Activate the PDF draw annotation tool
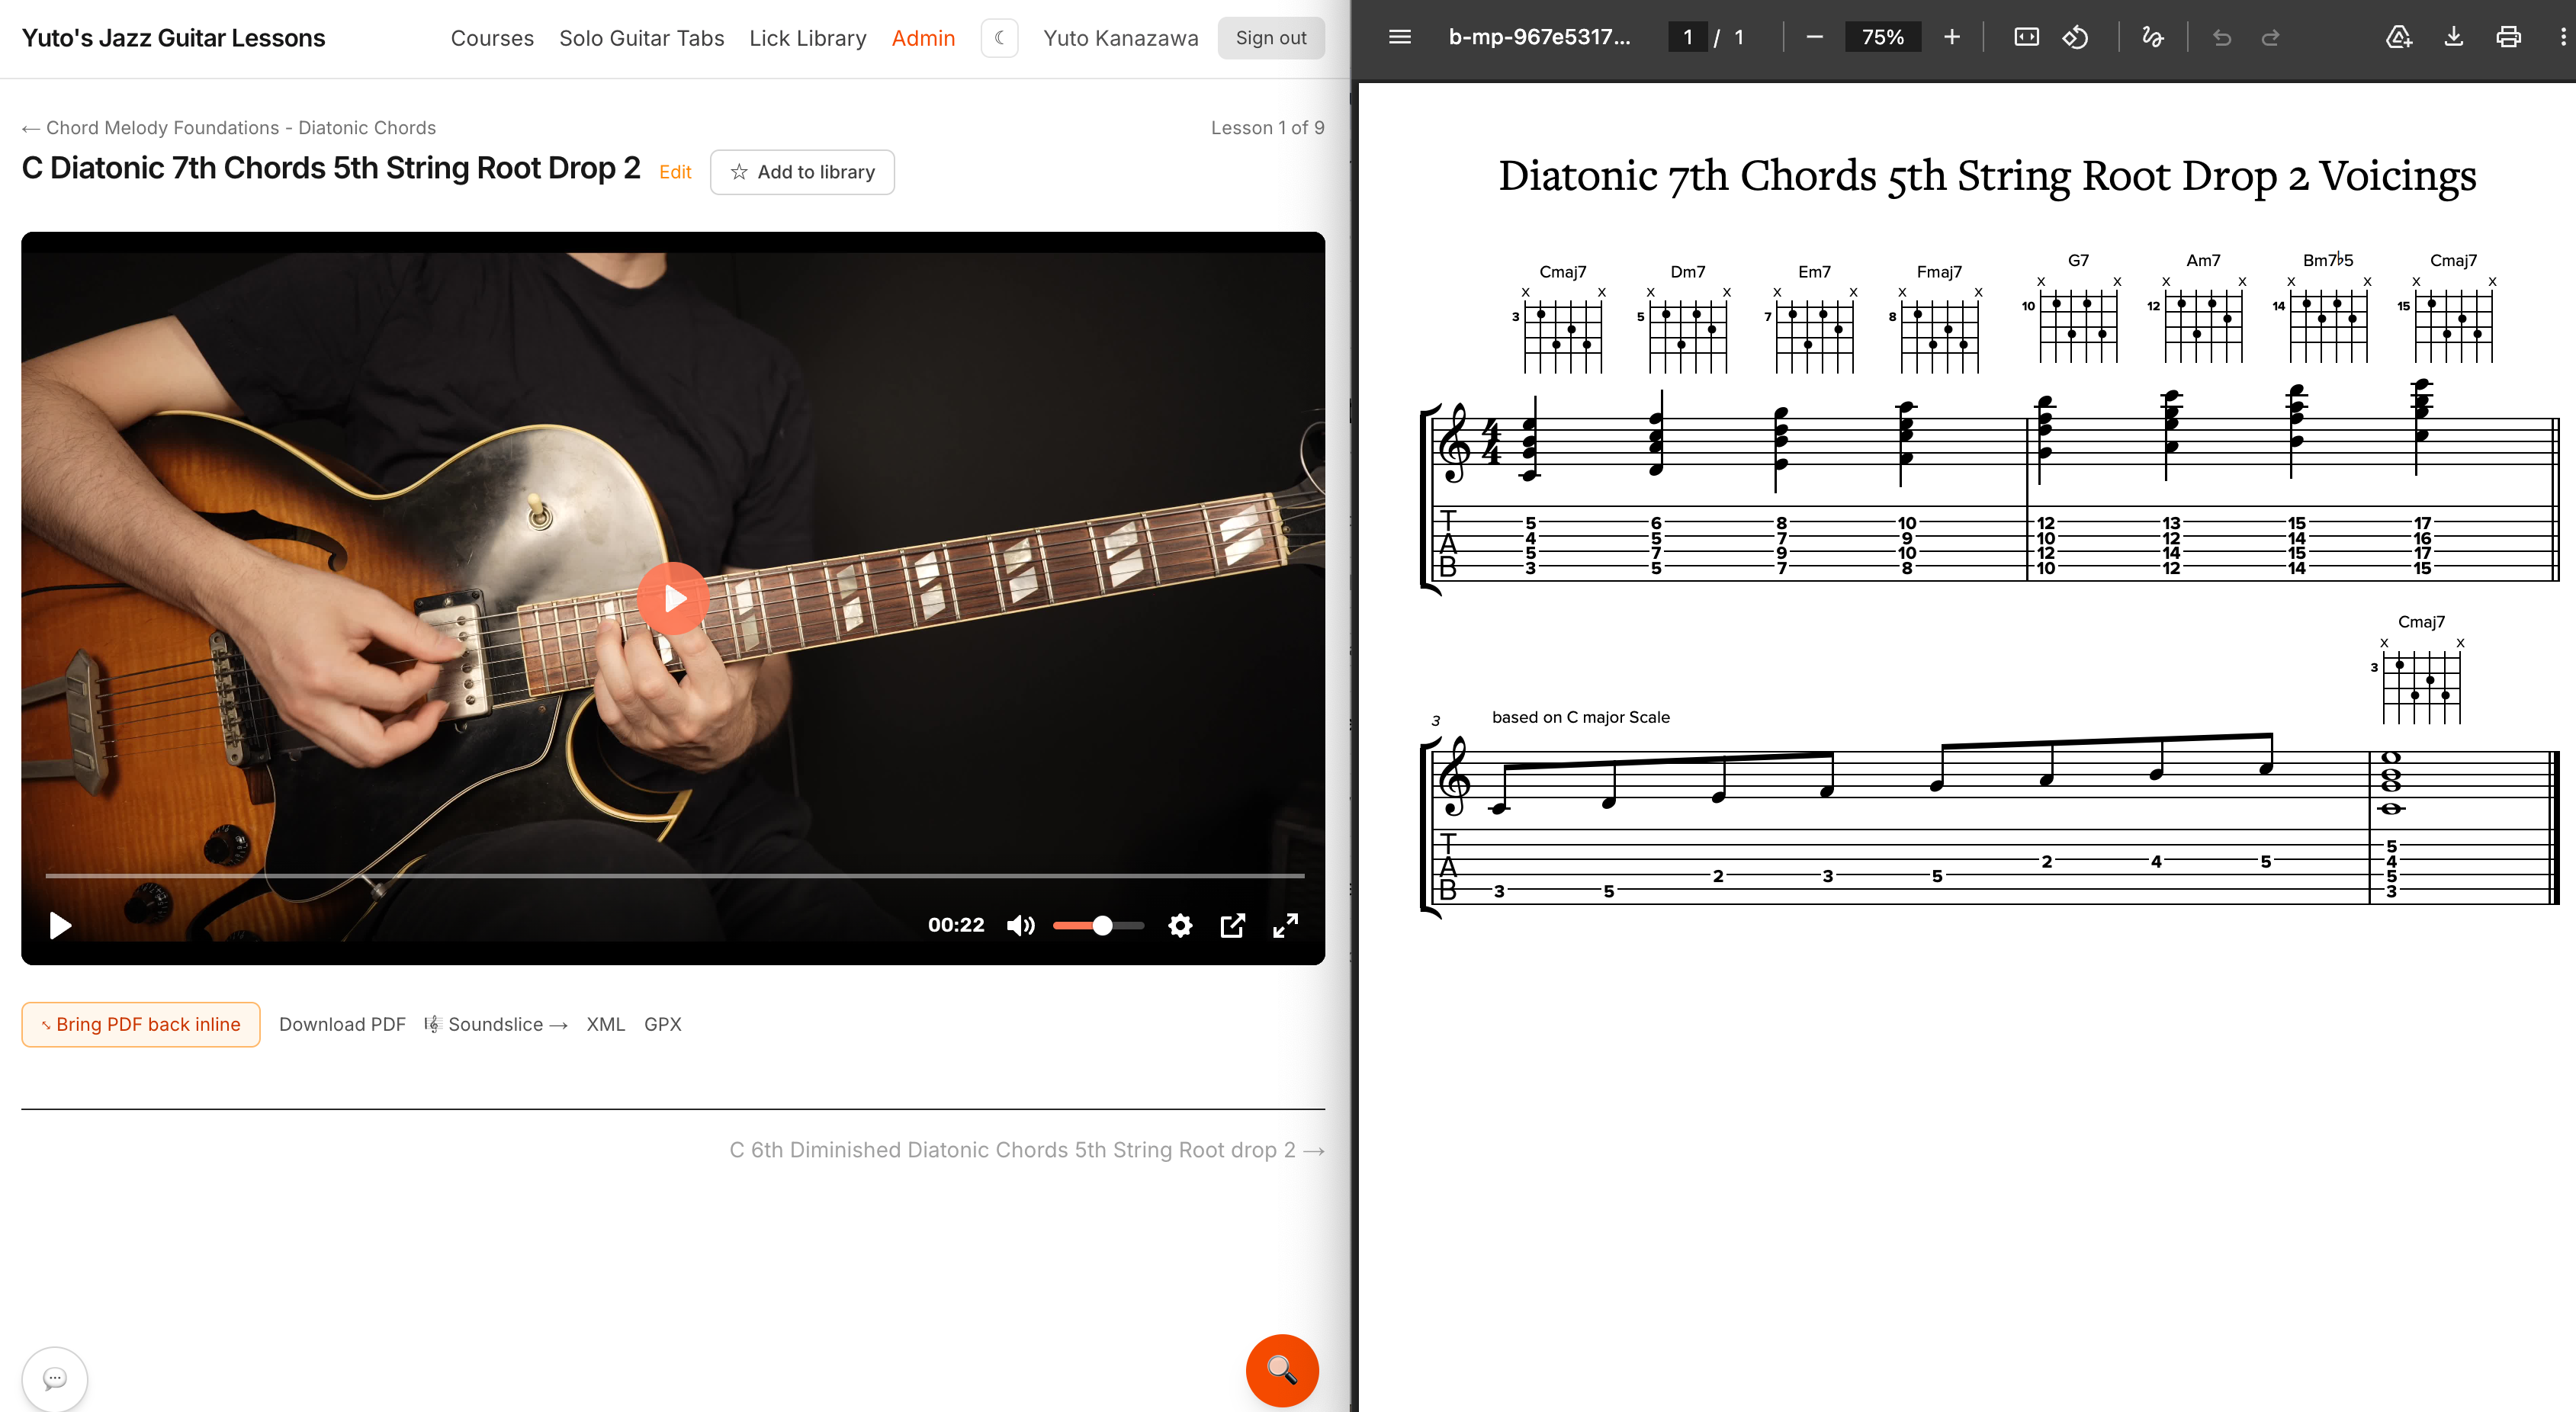 tap(2152, 37)
